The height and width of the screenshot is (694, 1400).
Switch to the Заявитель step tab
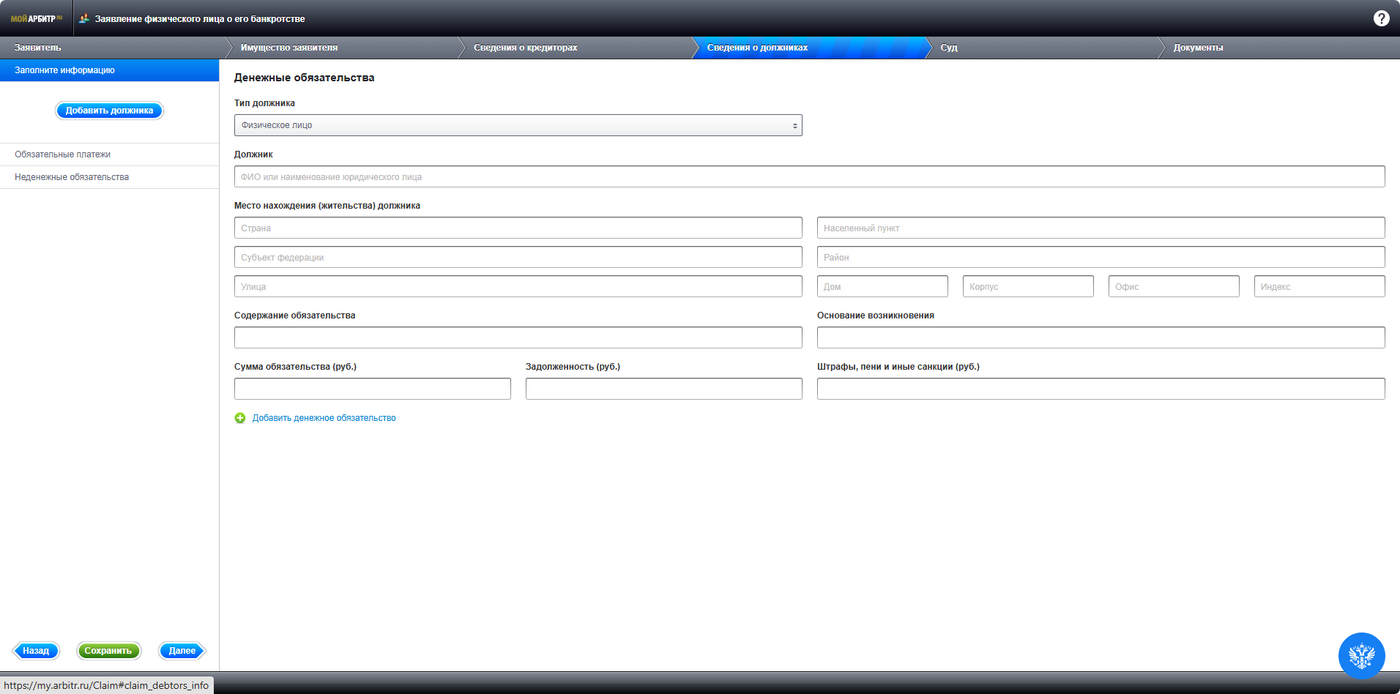click(x=110, y=48)
